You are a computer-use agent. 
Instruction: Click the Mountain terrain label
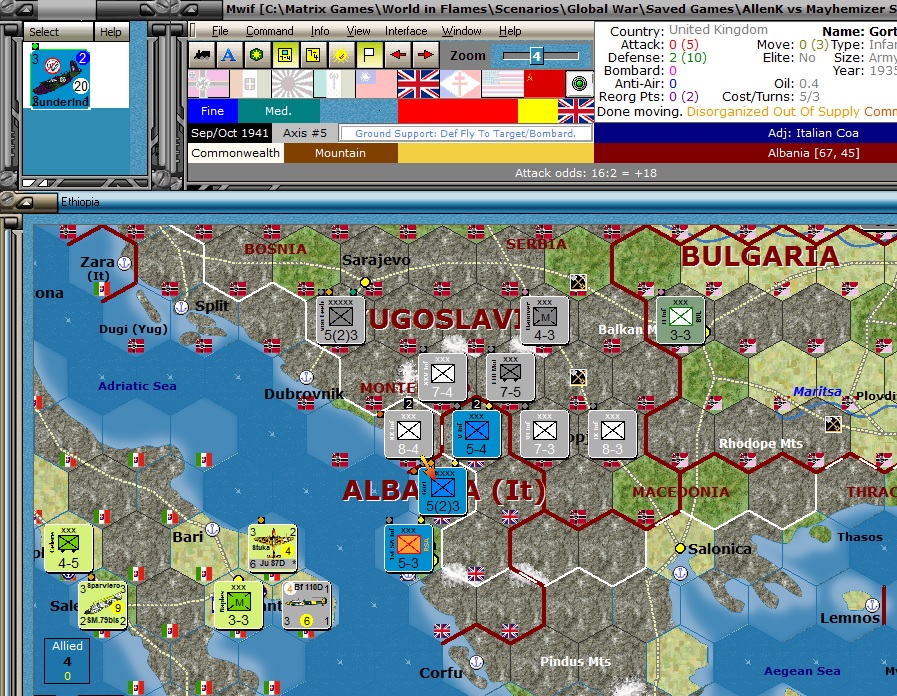pyautogui.click(x=340, y=153)
